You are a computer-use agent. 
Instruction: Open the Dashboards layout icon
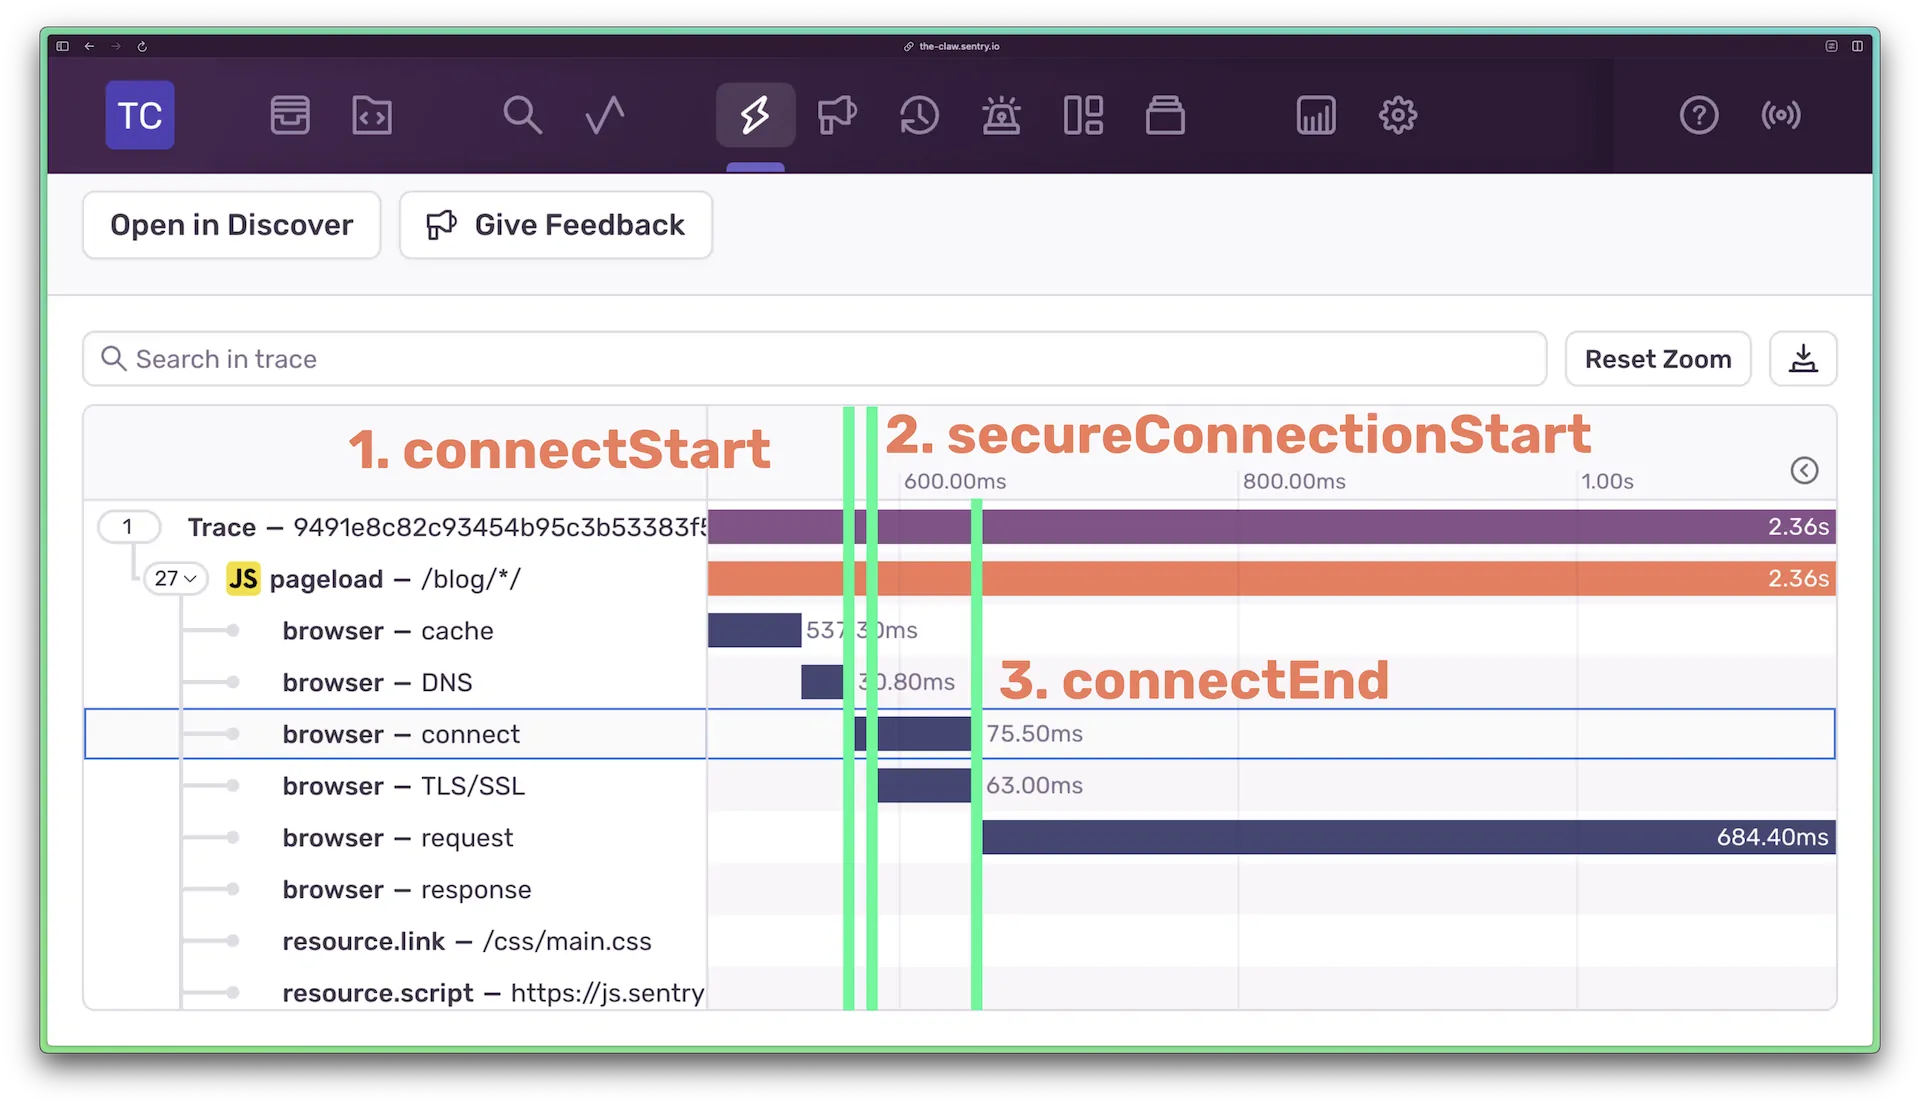pos(1083,115)
